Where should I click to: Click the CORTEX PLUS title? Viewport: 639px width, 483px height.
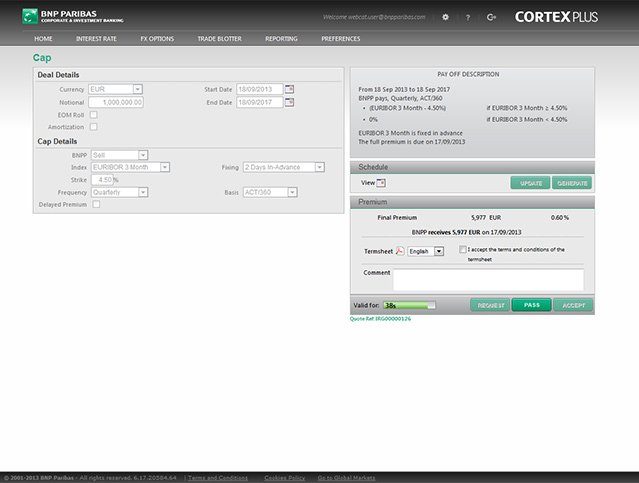click(556, 17)
